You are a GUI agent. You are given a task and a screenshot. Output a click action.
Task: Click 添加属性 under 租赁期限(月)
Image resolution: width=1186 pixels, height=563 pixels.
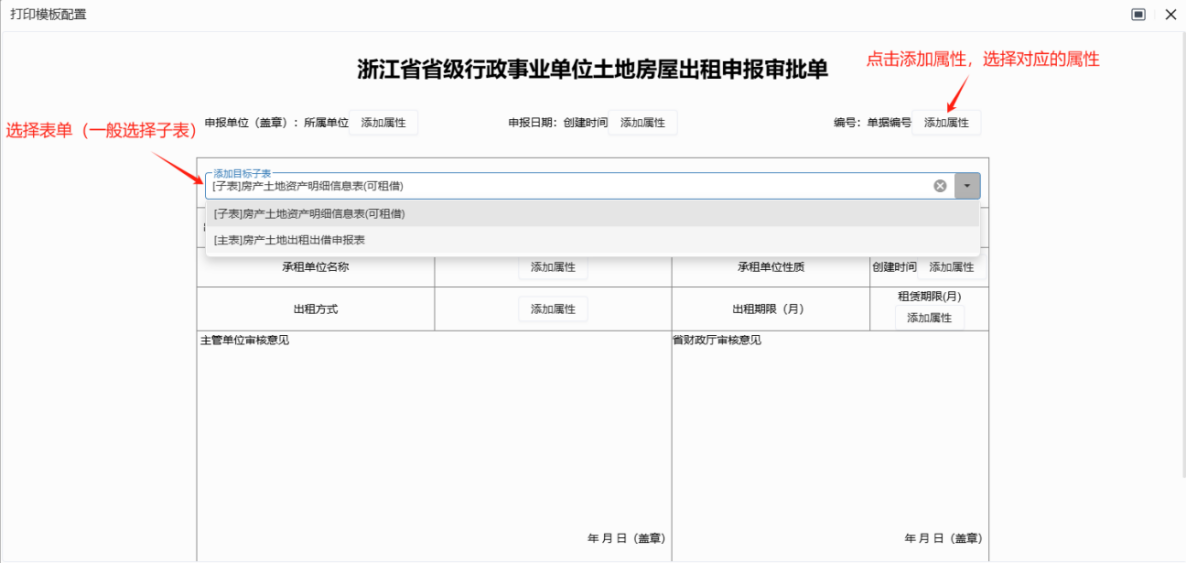tap(929, 318)
